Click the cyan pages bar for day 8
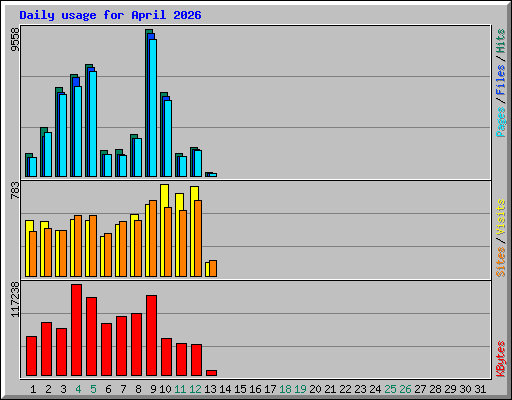Screen dimensions: 512x400 tap(138, 158)
